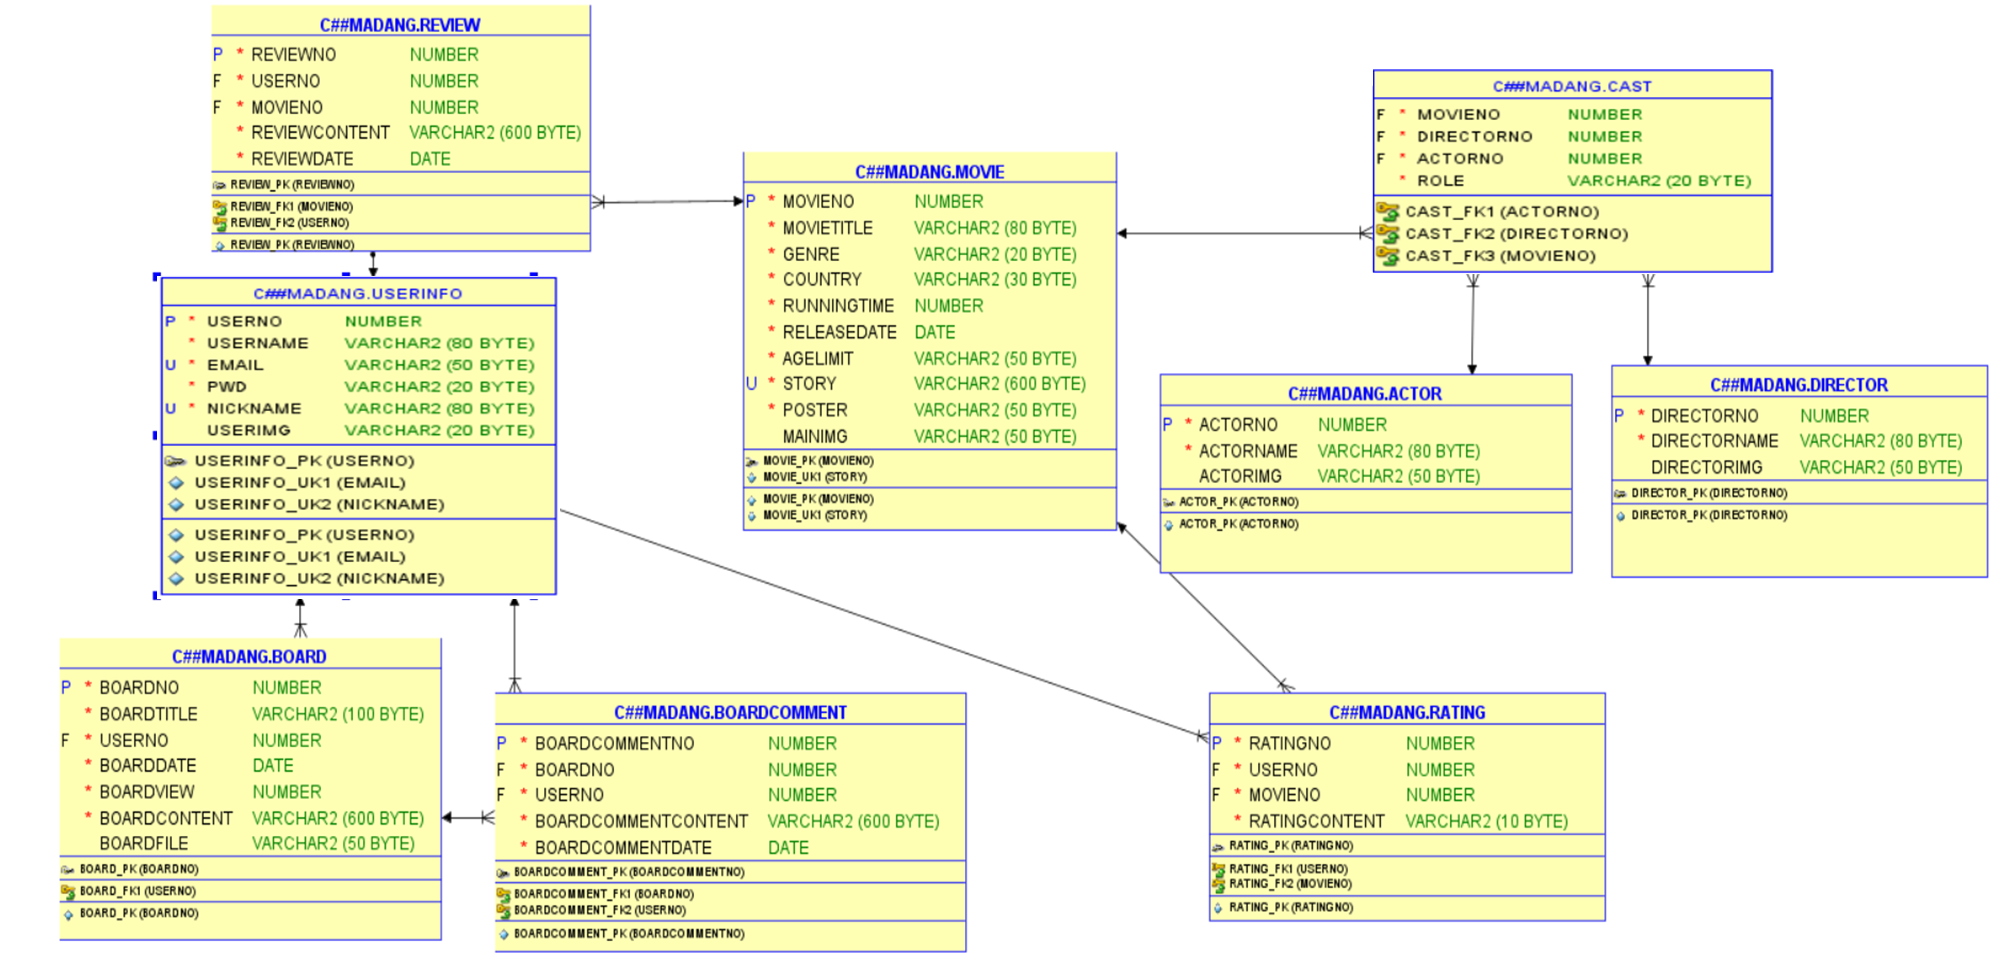This screenshot has width=2000, height=956.
Task: Click the REVIEW_PK primary key icon
Action: pyautogui.click(x=218, y=183)
